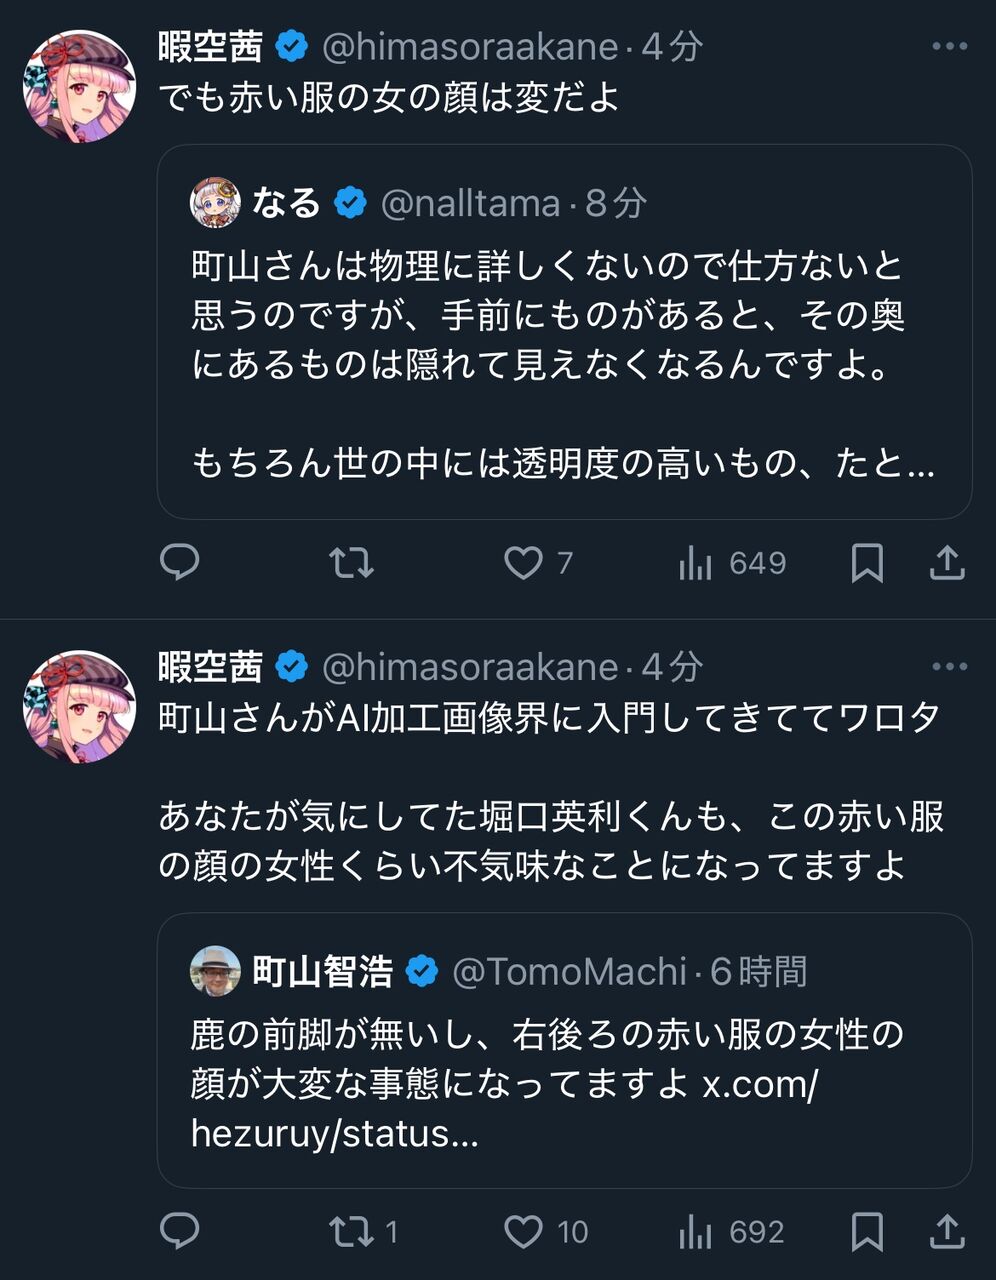Share the second tweet
996x1280 pixels.
click(946, 1231)
